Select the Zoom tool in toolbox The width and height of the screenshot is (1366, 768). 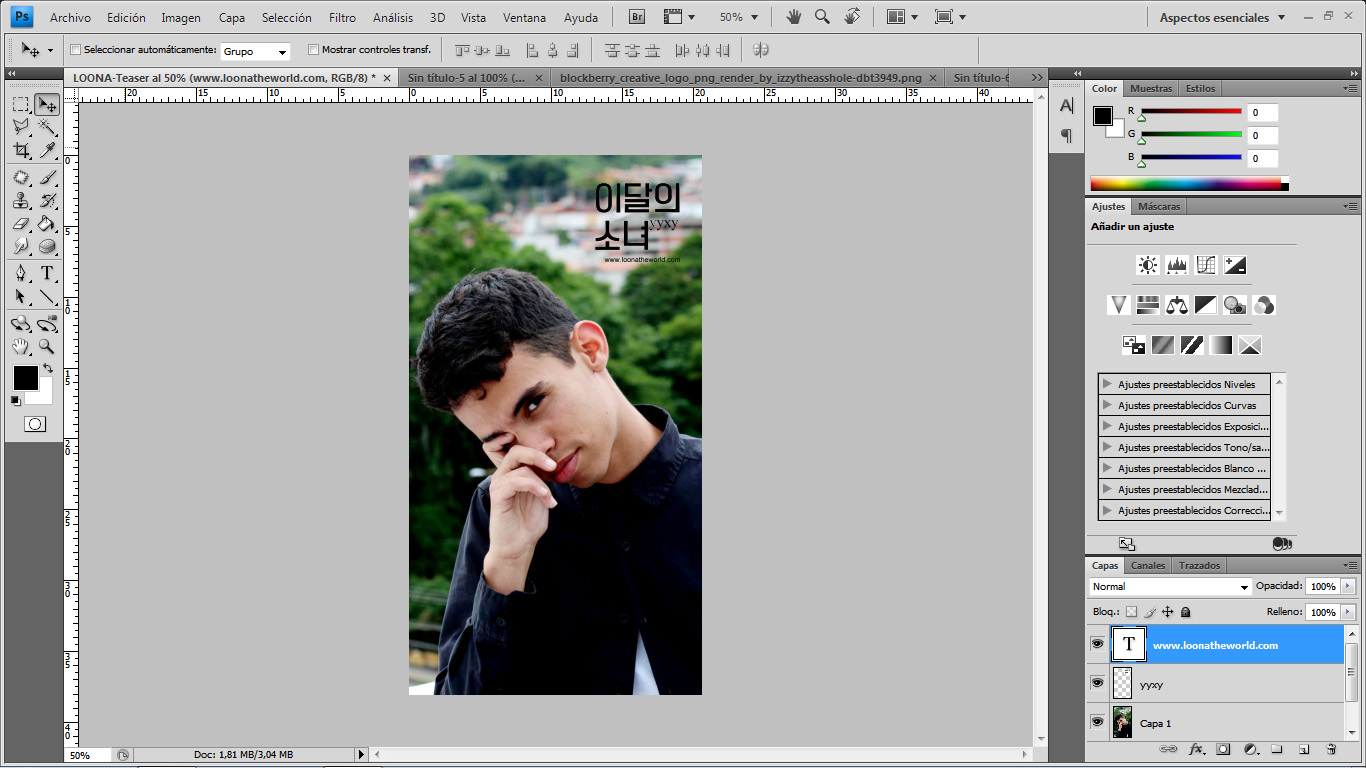pos(47,346)
